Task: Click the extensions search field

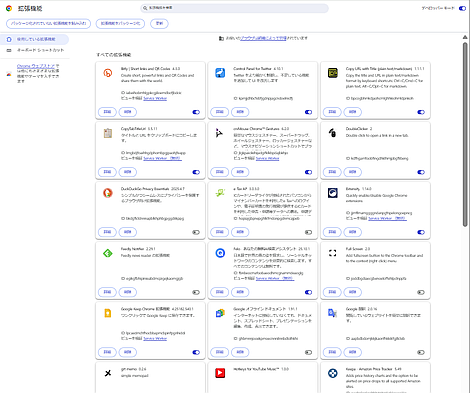Action: 234,8
